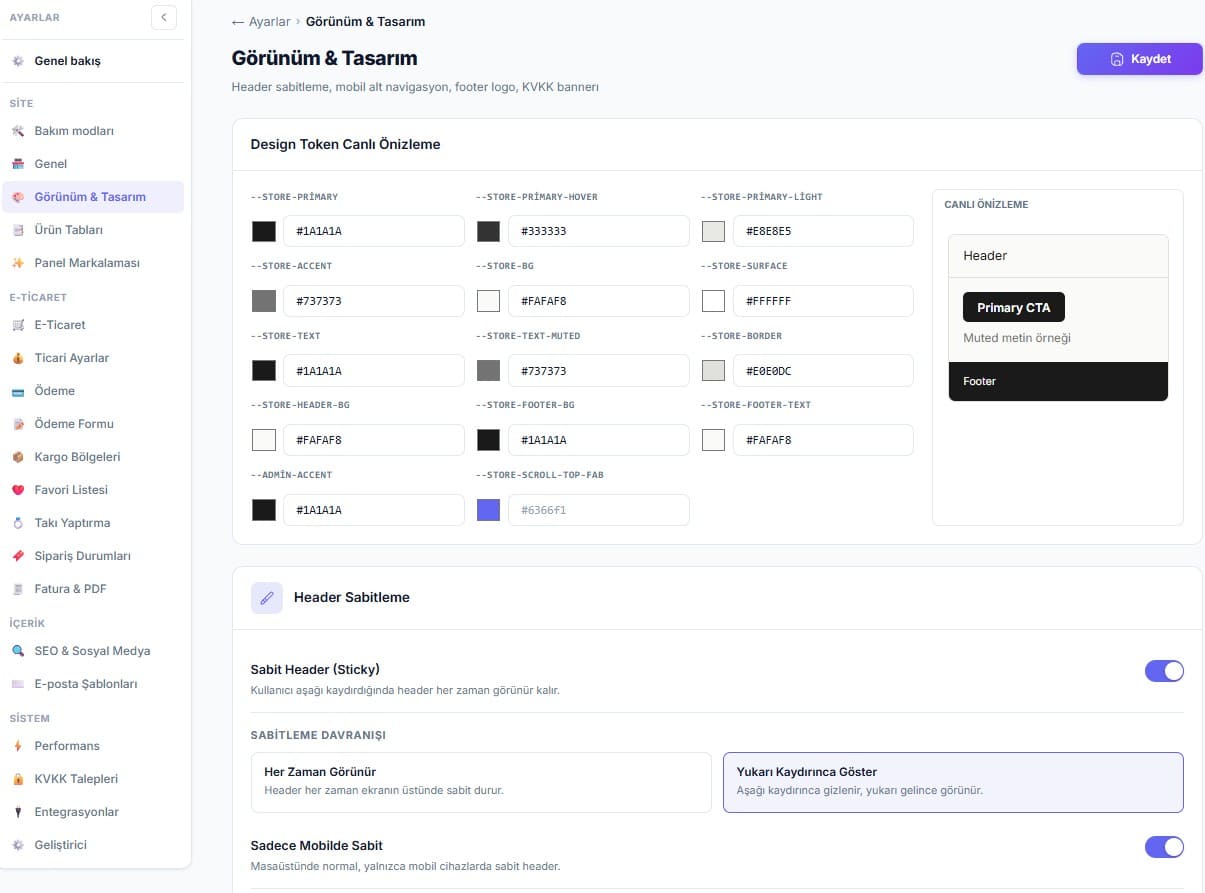
Task: Click the Panel Markalaması sparkle icon
Action: (17, 263)
